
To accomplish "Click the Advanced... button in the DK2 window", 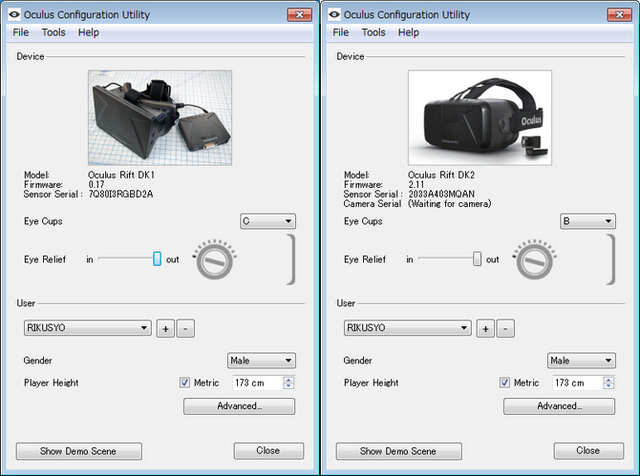I will (x=559, y=406).
